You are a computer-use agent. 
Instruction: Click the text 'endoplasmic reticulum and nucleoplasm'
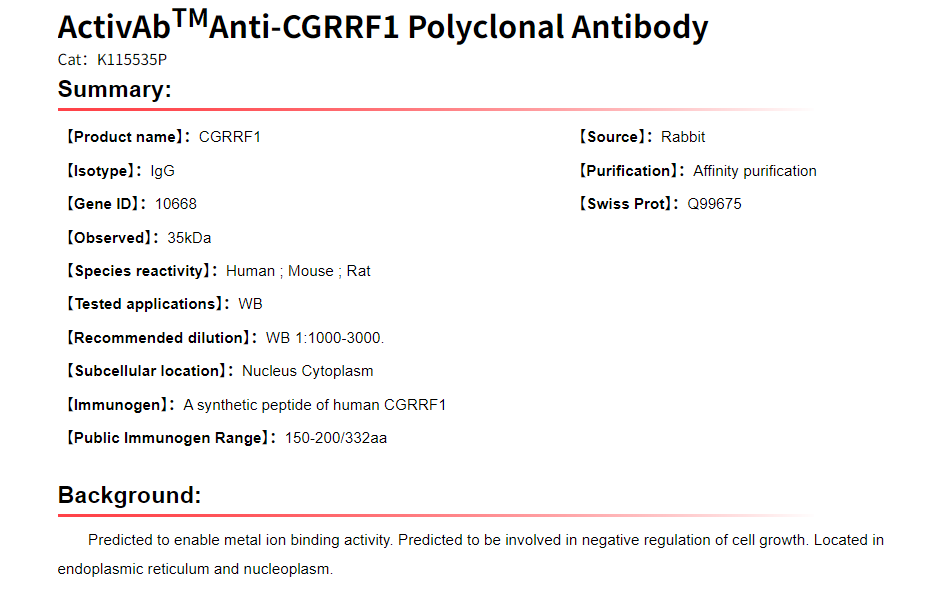point(195,570)
